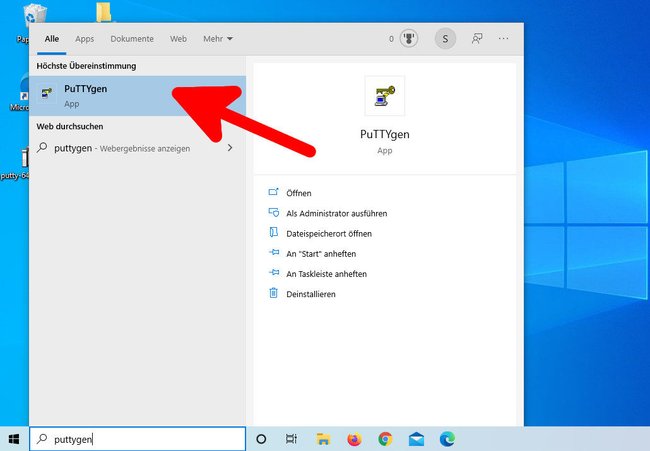The image size is (650, 451).
Task: Click the rewards trophy icon
Action: [x=409, y=39]
